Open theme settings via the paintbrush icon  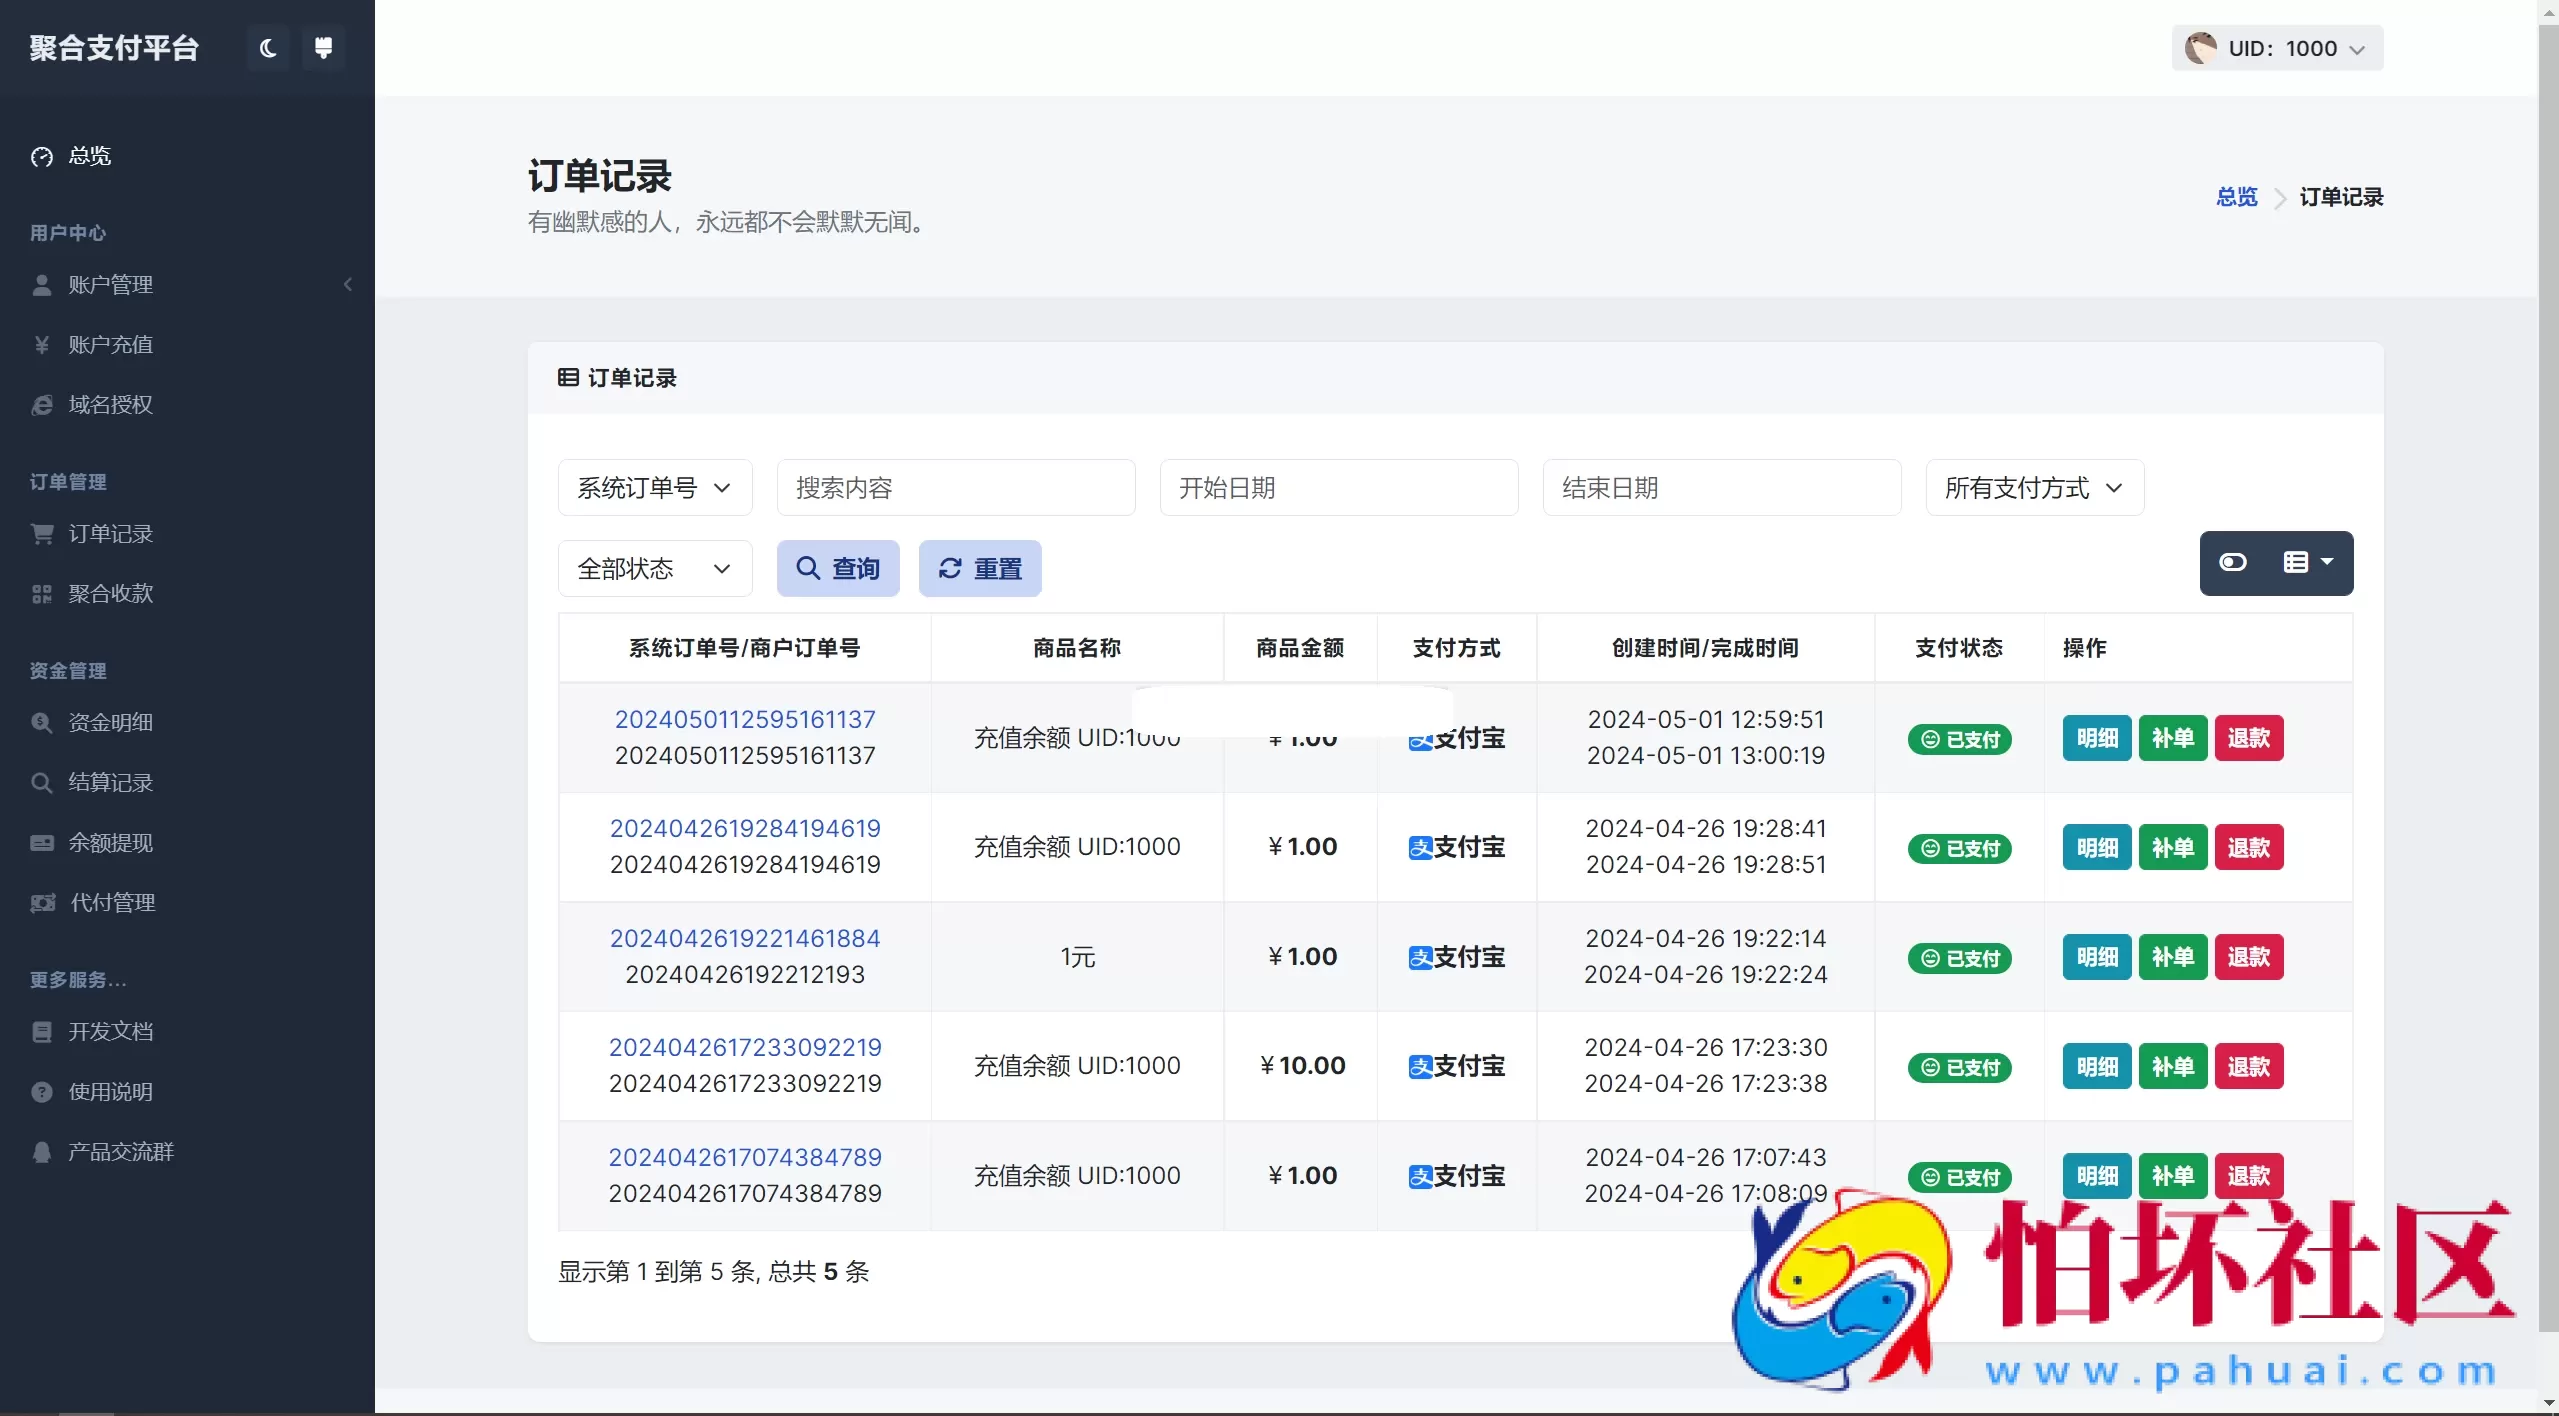click(x=323, y=47)
